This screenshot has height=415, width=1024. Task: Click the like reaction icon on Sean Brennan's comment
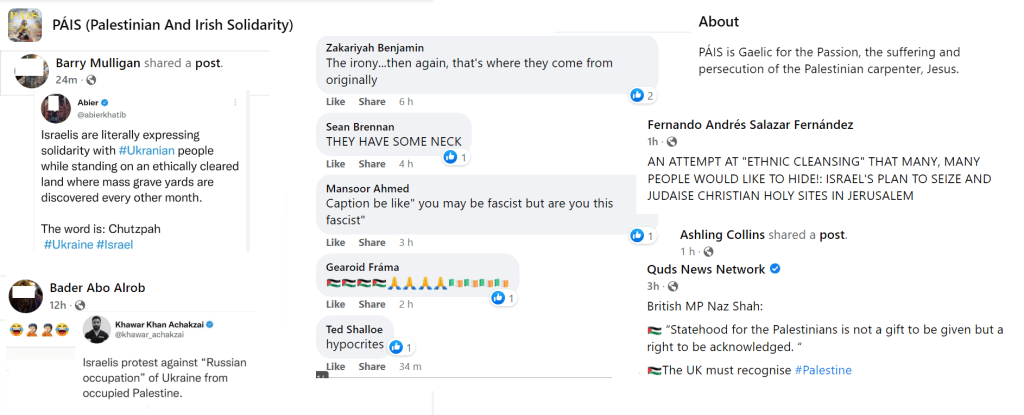click(x=451, y=157)
